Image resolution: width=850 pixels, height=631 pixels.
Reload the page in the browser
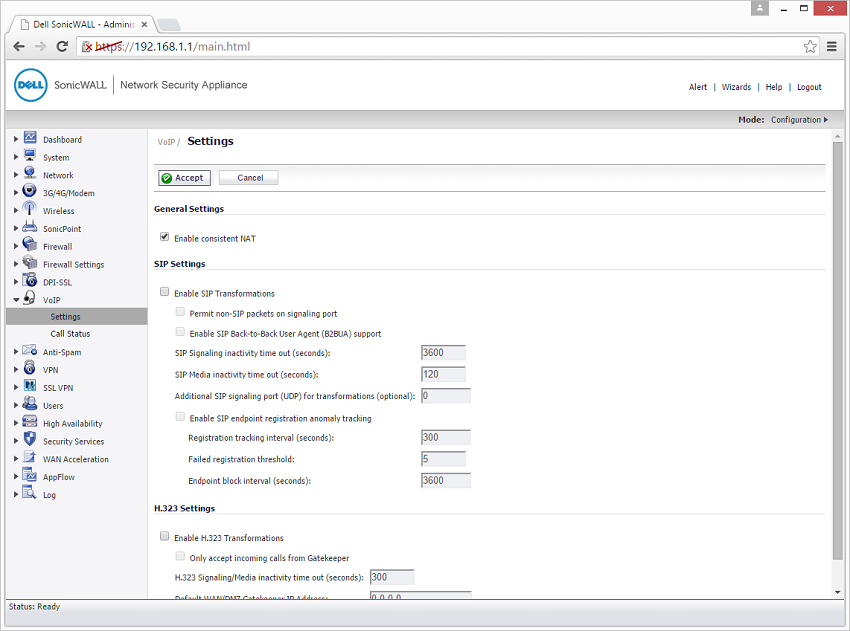(x=62, y=47)
